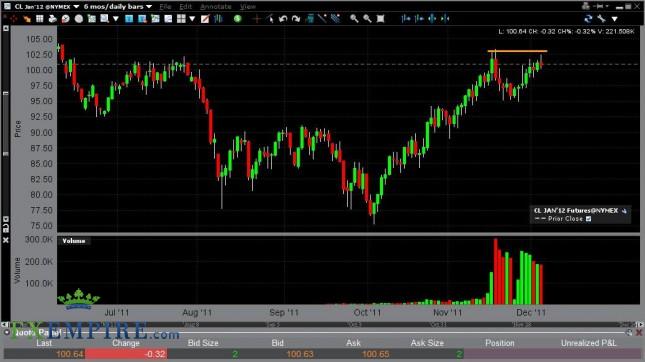Click the teal trash delete icon
Viewport: 645px width, 362px height.
(x=310, y=19)
